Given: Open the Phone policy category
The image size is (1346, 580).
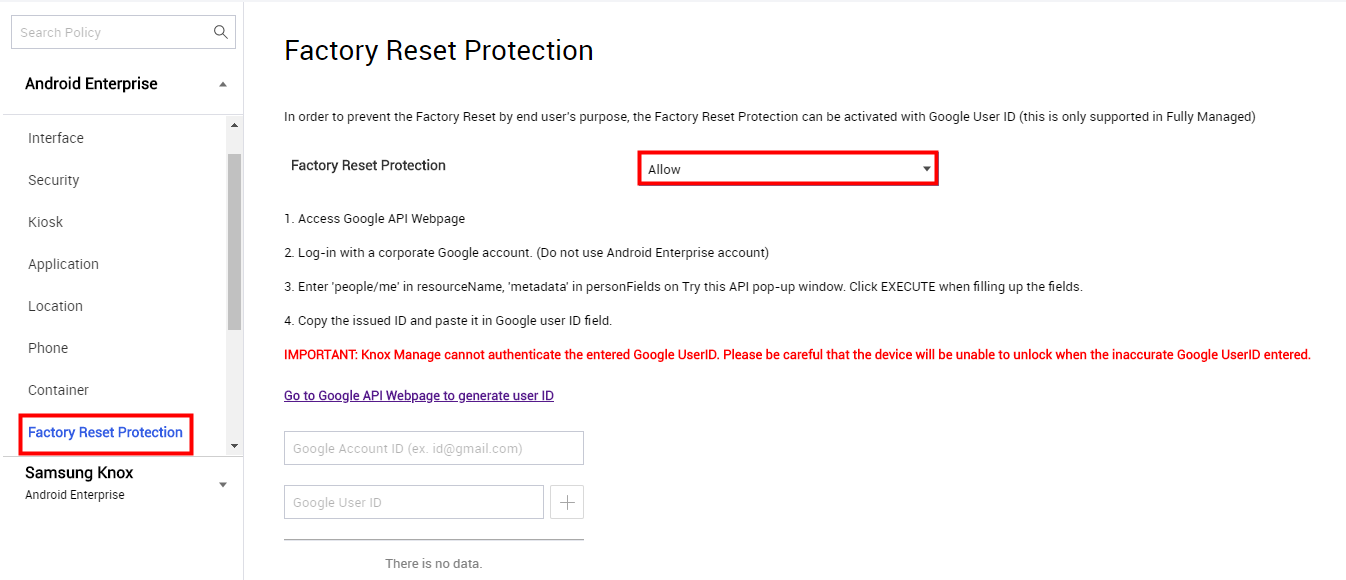Looking at the screenshot, I should [x=48, y=348].
